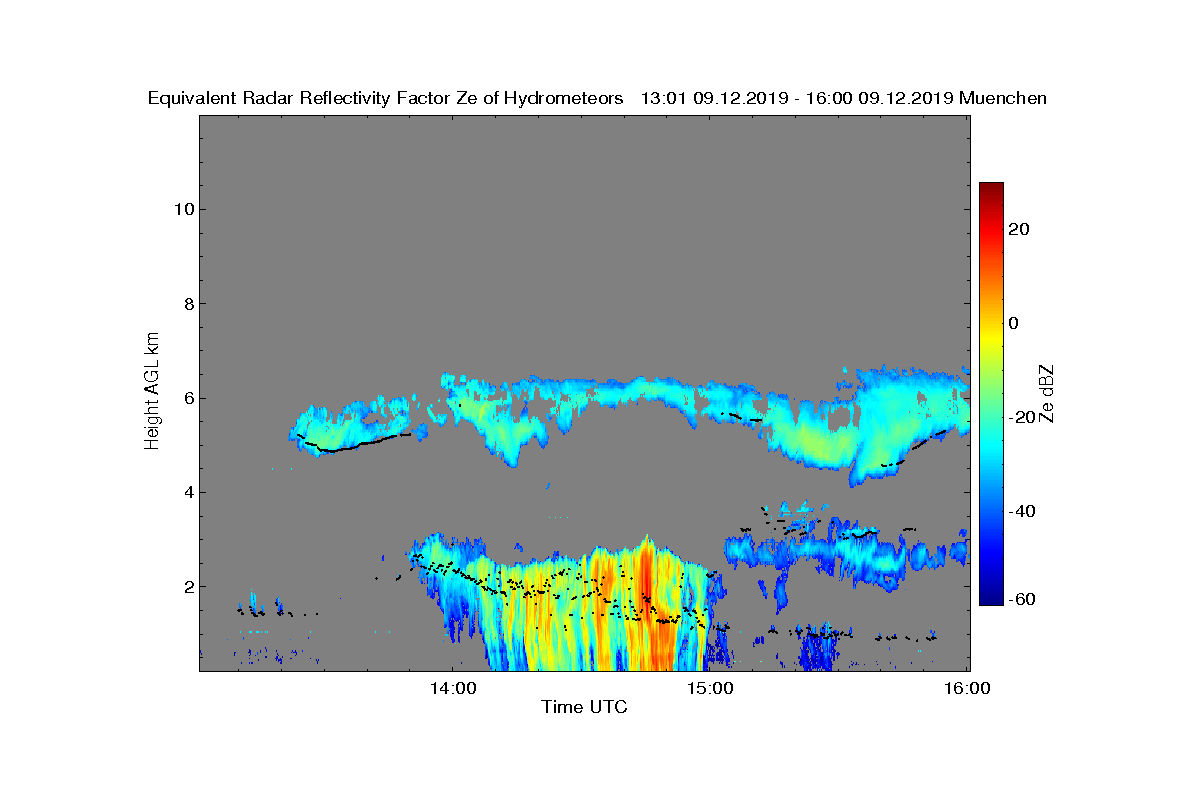Click the height tick label 10
This screenshot has height=800, width=1200.
(182, 209)
